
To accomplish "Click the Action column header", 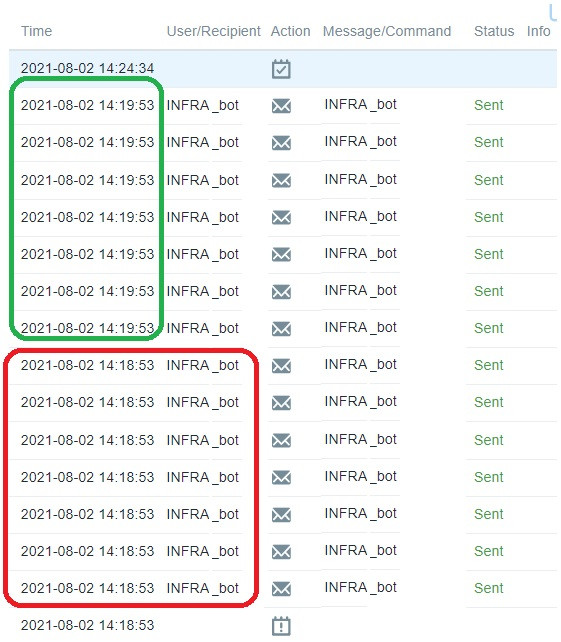I will (290, 31).
